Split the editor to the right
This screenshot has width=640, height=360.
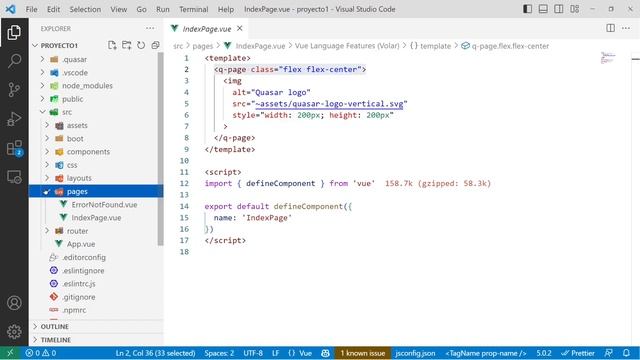(x=610, y=28)
